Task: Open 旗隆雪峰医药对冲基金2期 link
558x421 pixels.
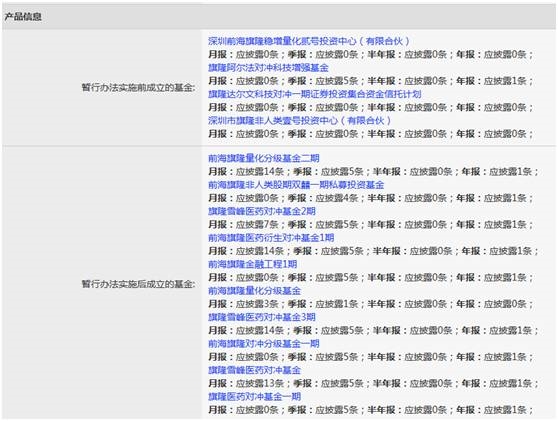Action: tap(262, 211)
